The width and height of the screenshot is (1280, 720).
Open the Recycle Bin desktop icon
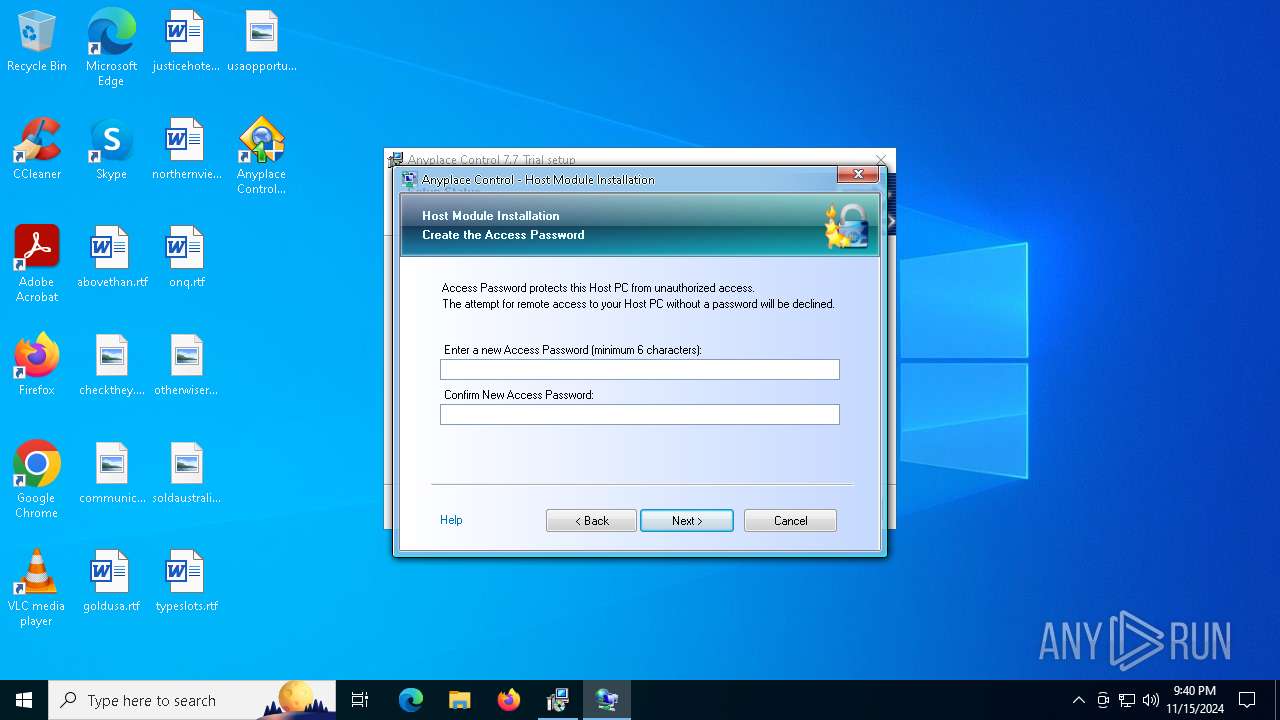point(37,42)
